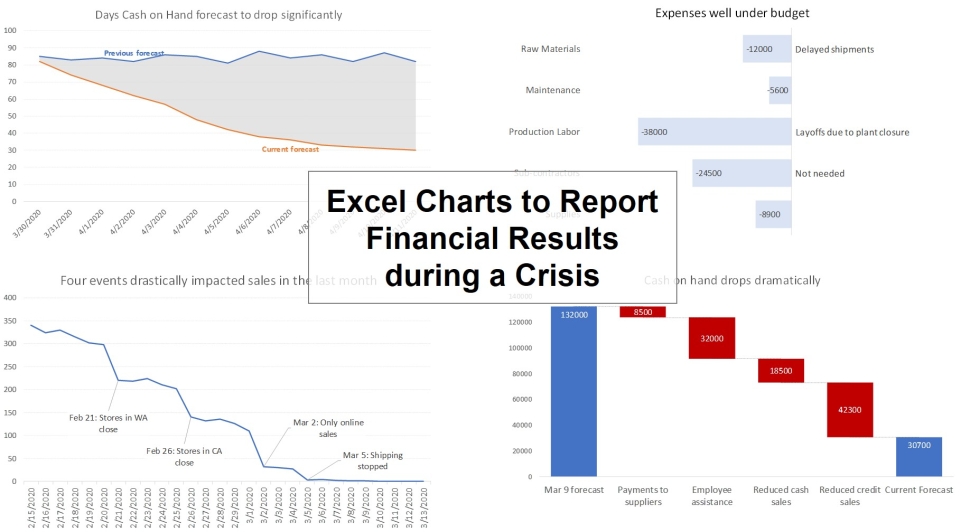This screenshot has height=532, width=960.
Task: Click the red 18500 Reduced cash sales block
Action: click(x=781, y=370)
